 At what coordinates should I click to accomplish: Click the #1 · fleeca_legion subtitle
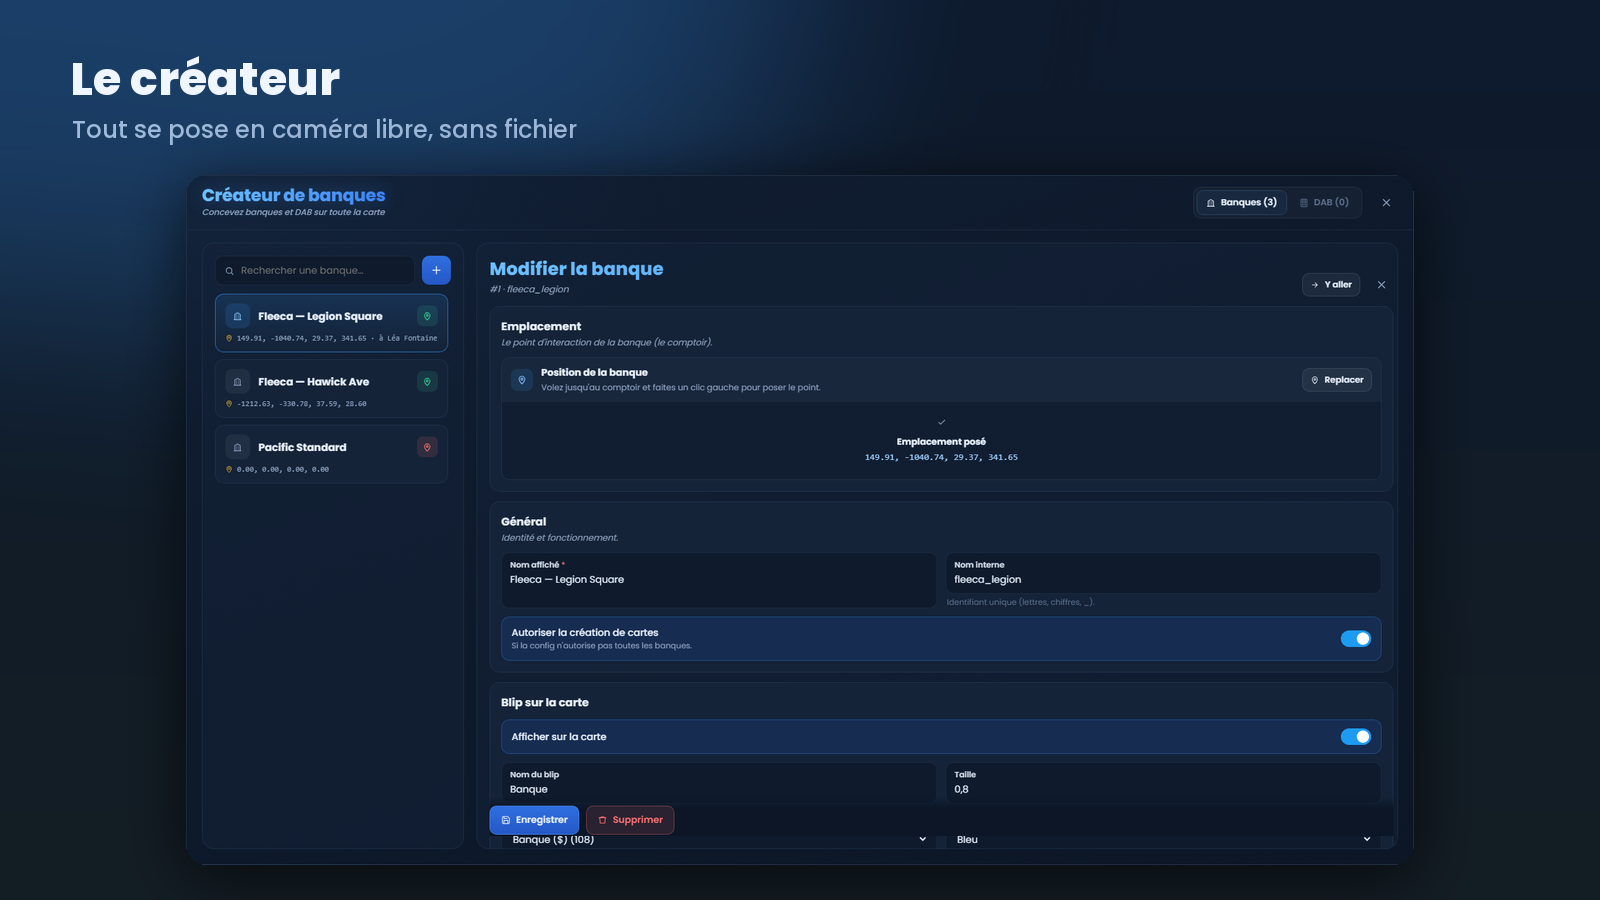529,290
